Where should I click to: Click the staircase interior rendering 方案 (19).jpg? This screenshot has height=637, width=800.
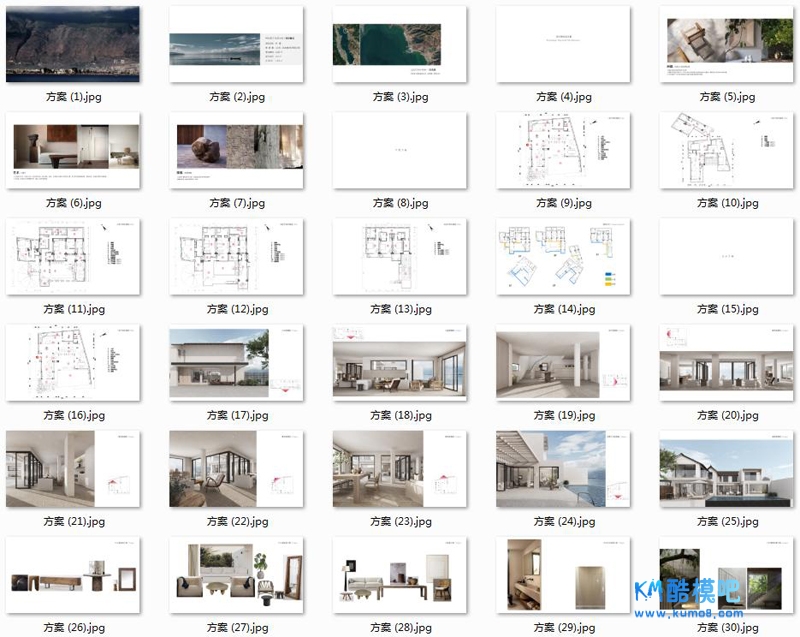tap(563, 364)
